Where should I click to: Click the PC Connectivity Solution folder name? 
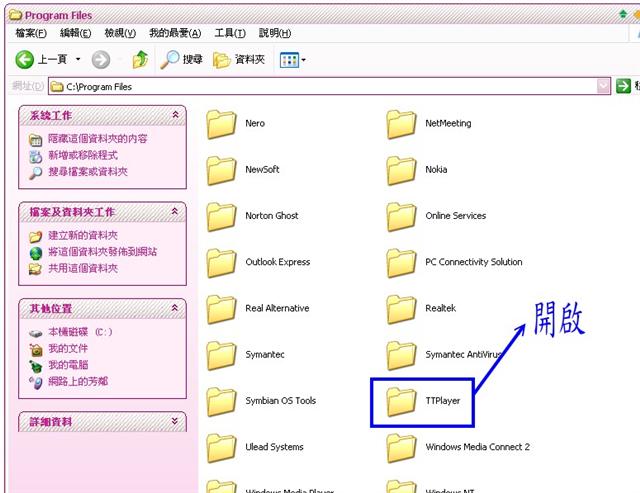pyautogui.click(x=473, y=262)
